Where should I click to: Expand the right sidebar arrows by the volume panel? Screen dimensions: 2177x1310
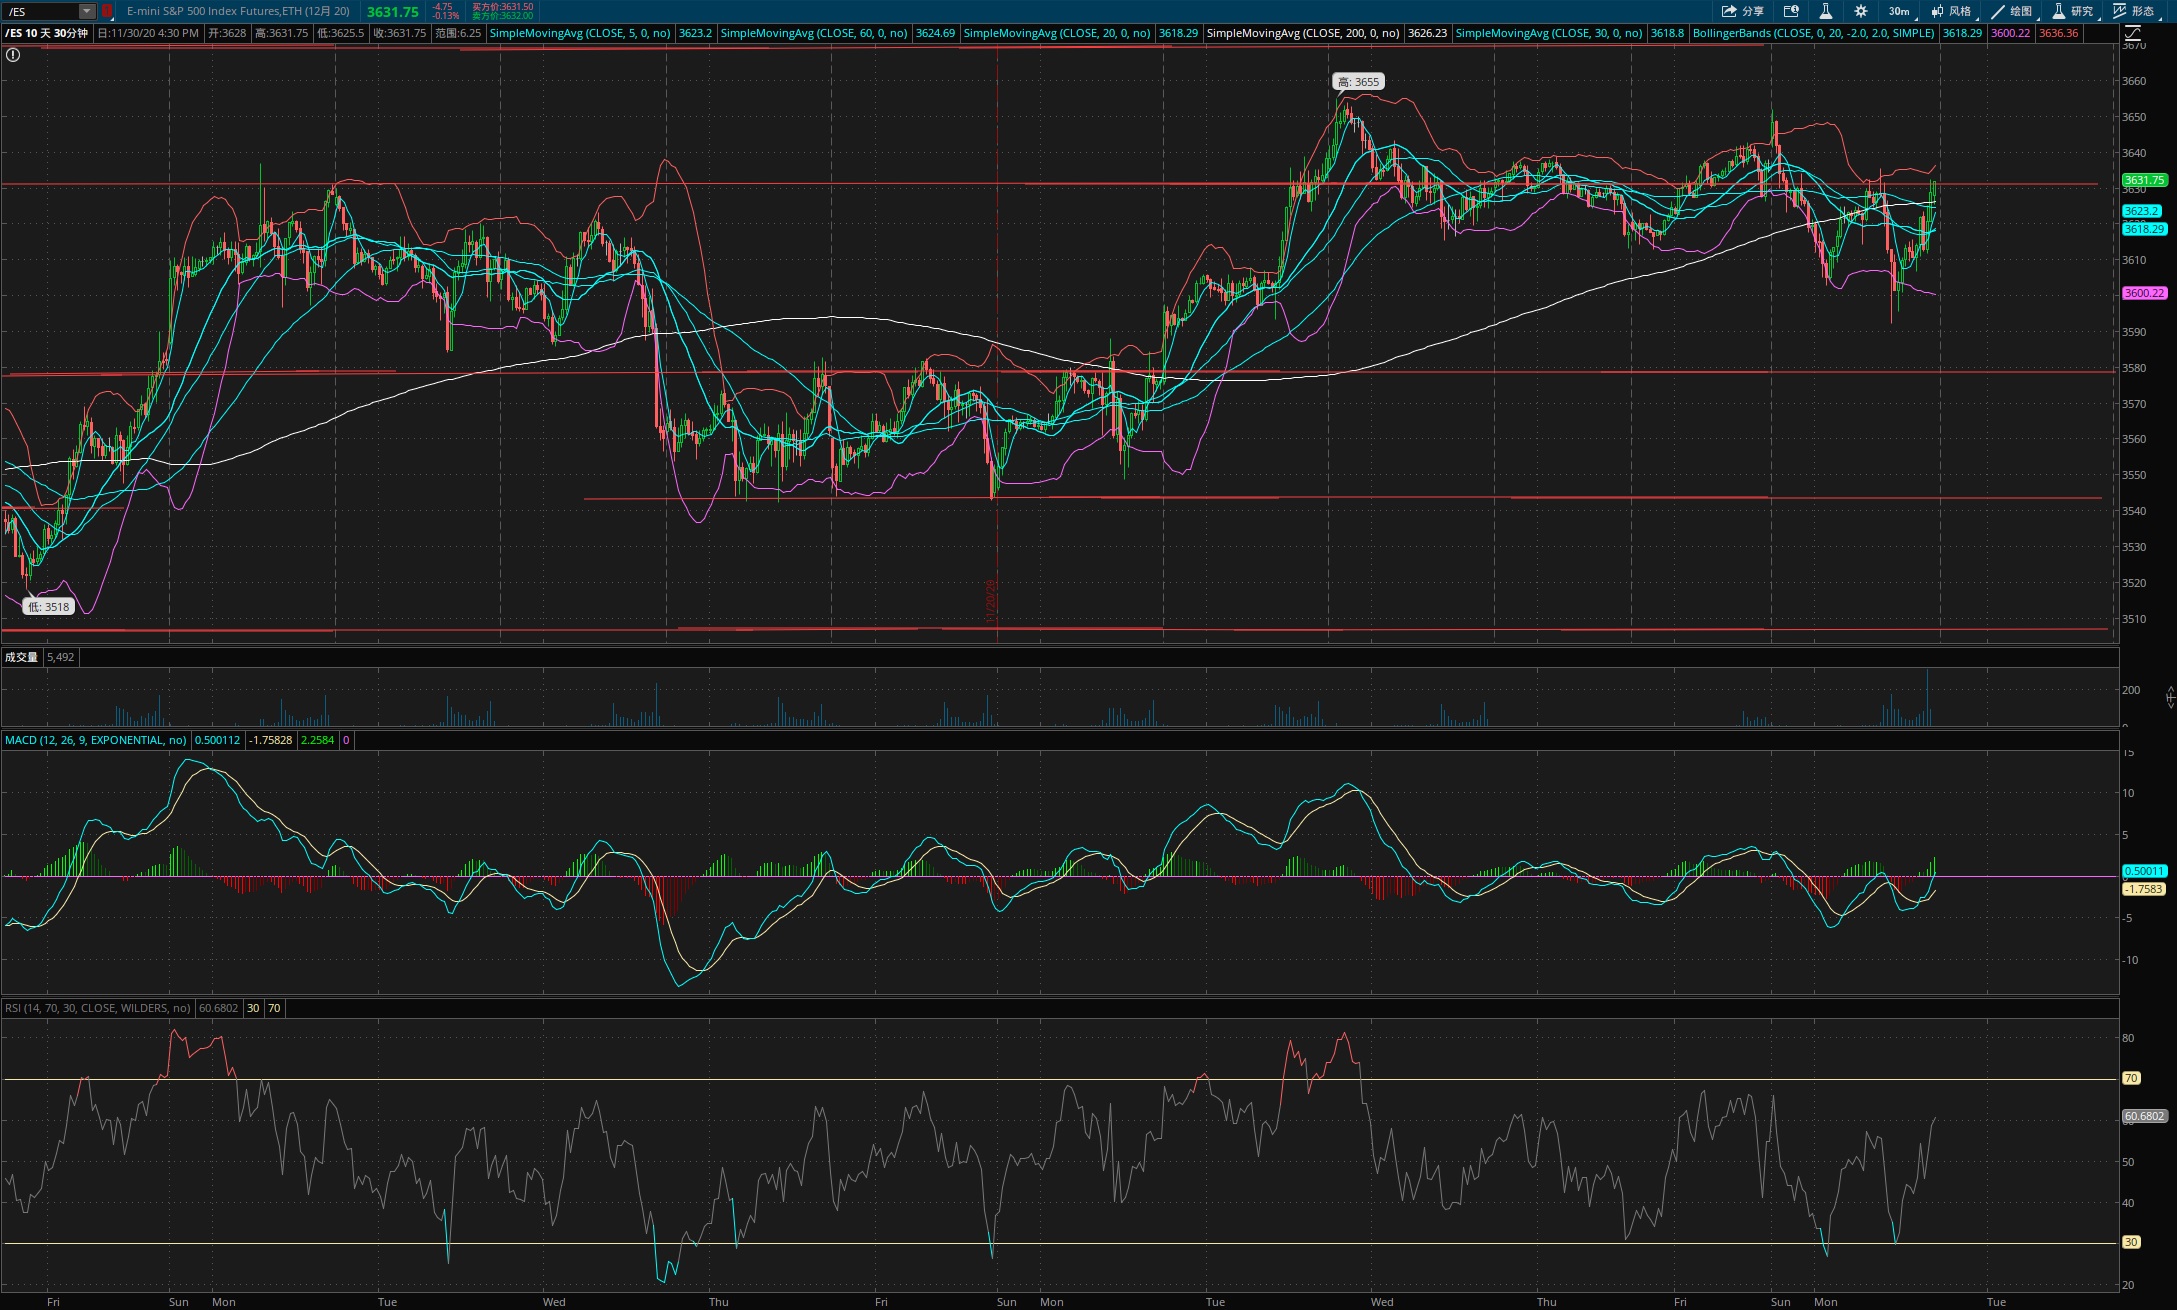pos(2171,697)
